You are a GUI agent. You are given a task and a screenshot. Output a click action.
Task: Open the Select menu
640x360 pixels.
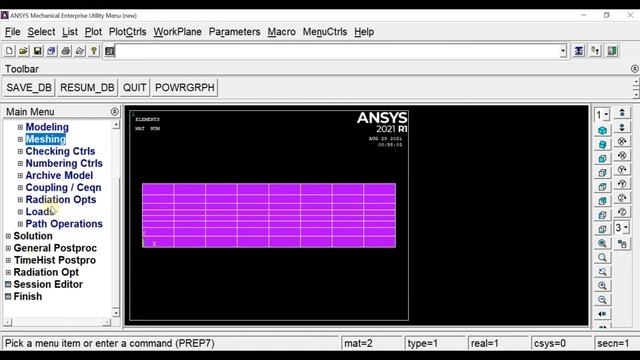tap(41, 32)
